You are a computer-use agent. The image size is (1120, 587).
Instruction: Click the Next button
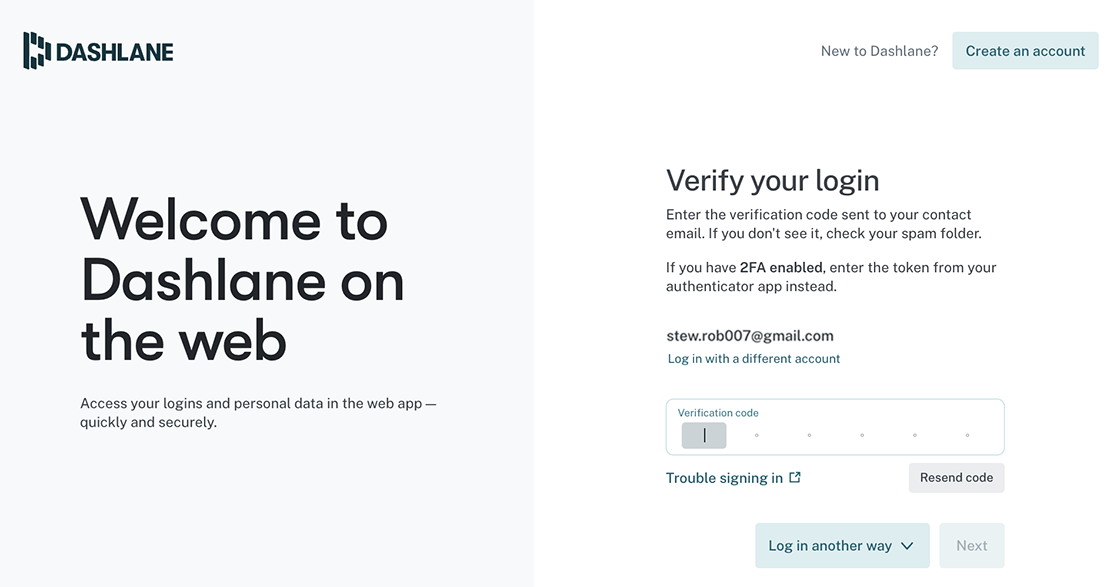pyautogui.click(x=971, y=546)
